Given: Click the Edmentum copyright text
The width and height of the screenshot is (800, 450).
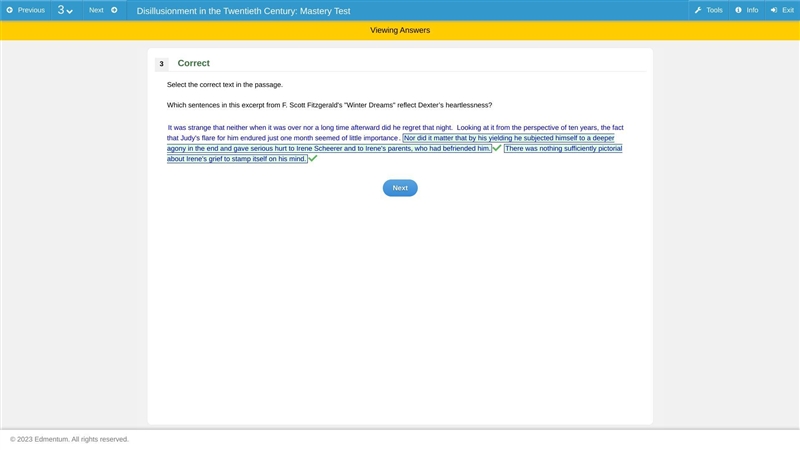Looking at the screenshot, I should coord(69,439).
